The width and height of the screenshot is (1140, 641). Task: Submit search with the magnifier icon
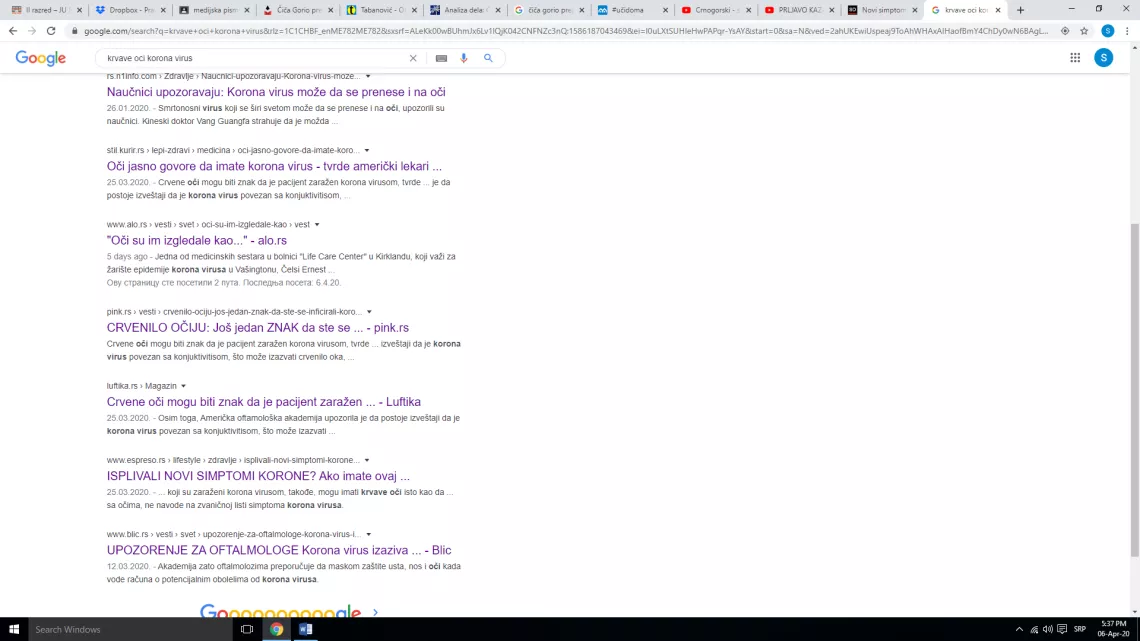pos(489,58)
